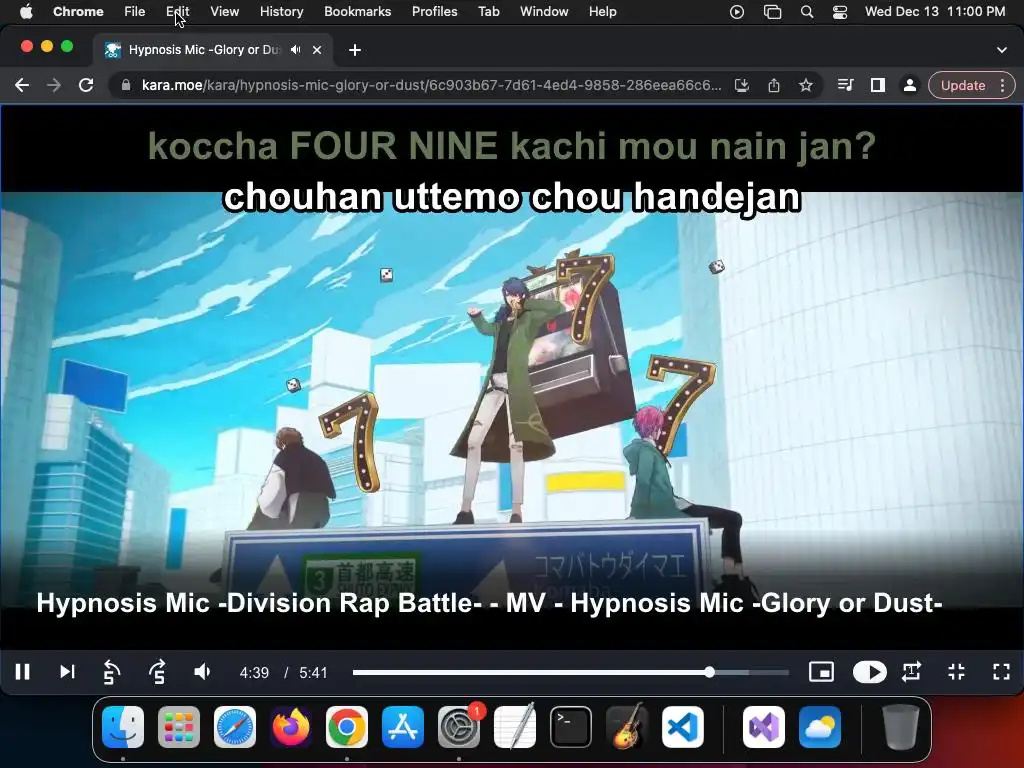Open the History menu

click(281, 12)
